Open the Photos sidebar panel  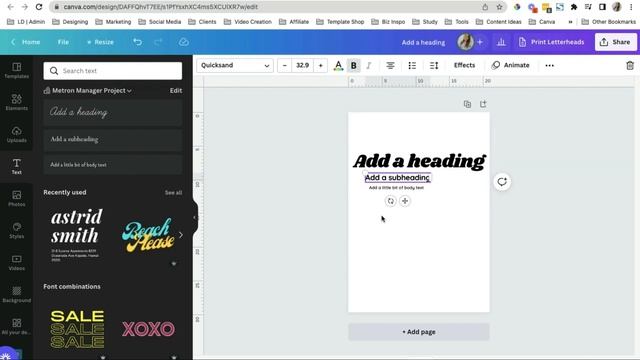16,198
